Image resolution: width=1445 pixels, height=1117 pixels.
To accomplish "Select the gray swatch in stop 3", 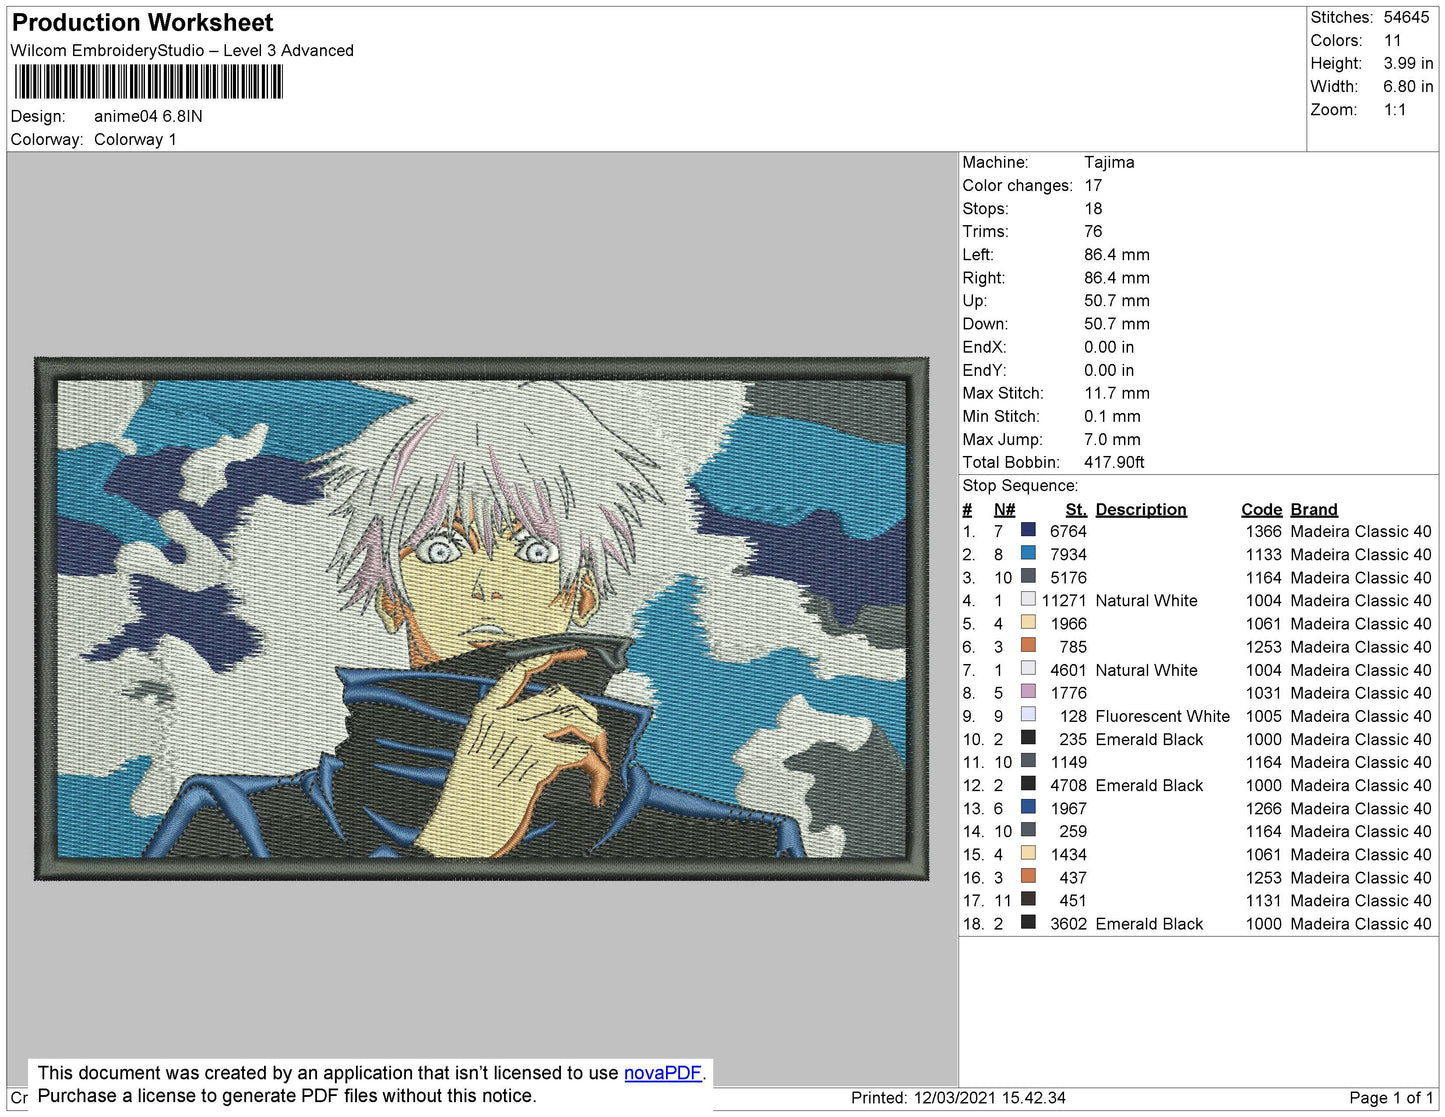I will point(1028,576).
